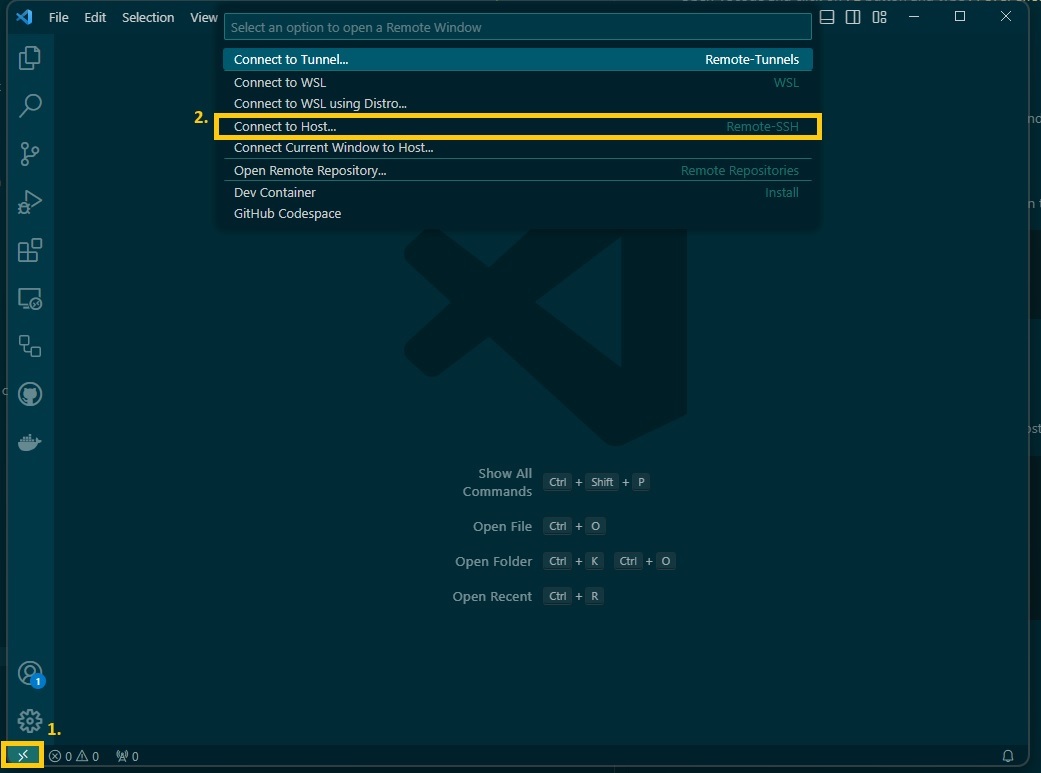Open the Selection menu
Image resolution: width=1041 pixels, height=773 pixels.
point(148,18)
